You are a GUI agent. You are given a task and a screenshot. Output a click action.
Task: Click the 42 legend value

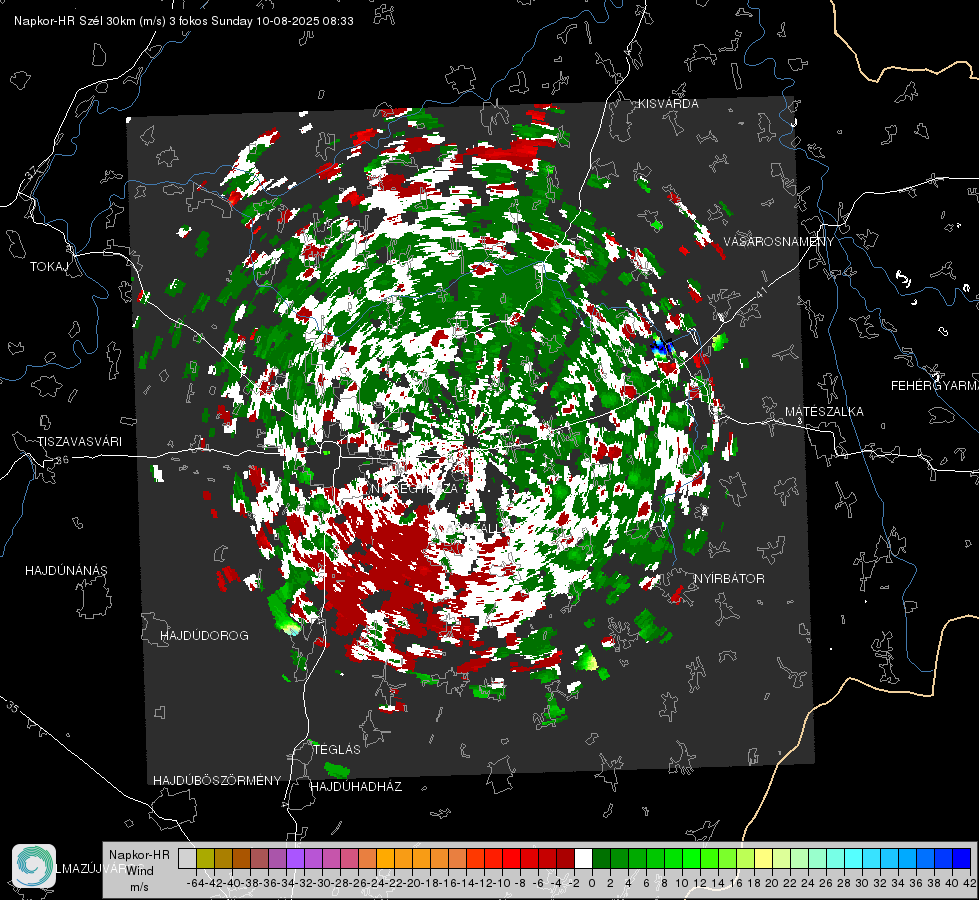(970, 883)
